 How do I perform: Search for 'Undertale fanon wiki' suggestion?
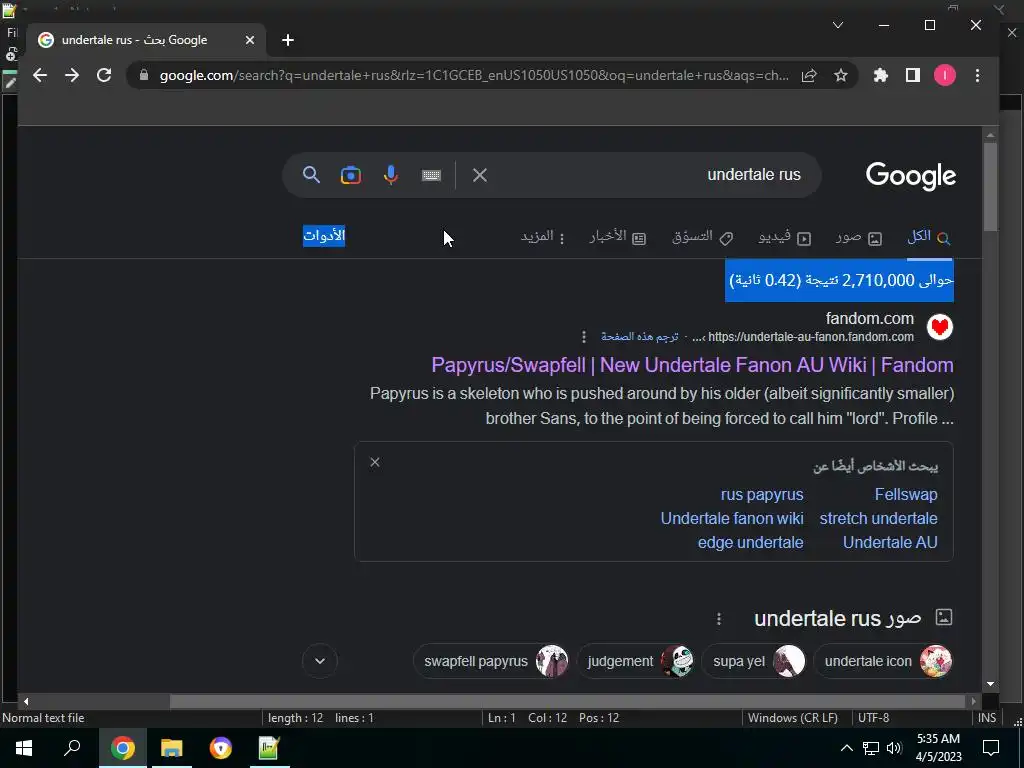732,519
